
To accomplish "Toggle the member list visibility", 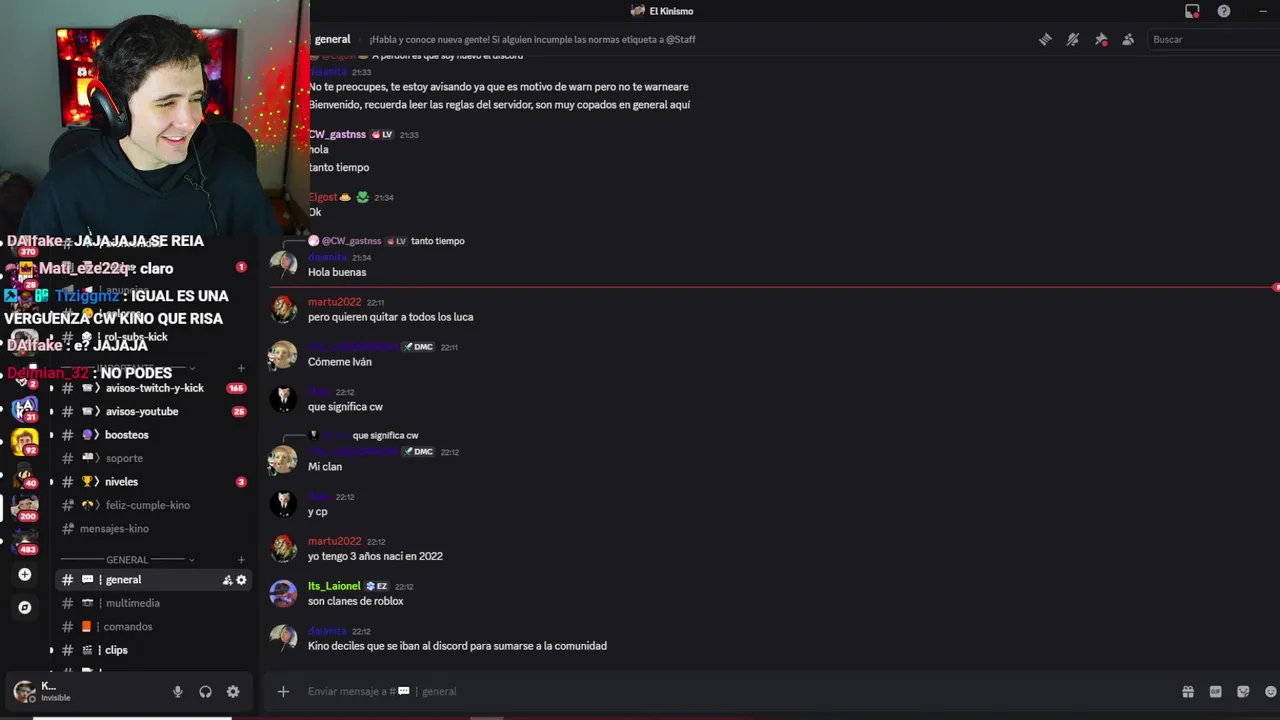I will 1128,40.
